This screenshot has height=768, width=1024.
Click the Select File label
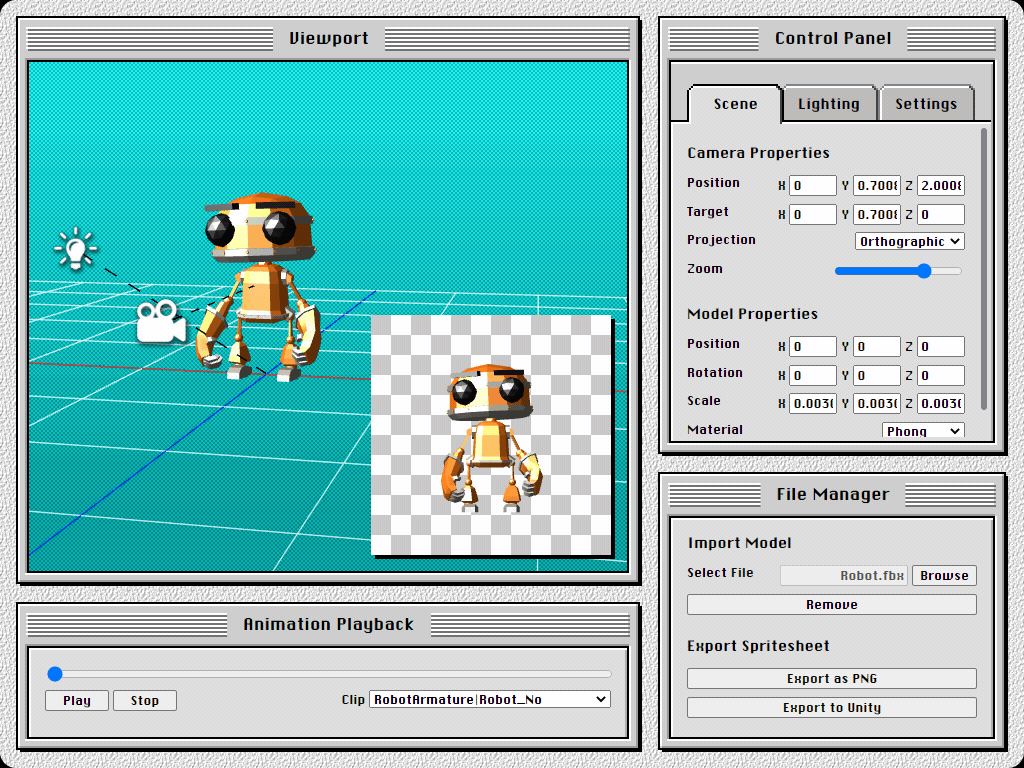[x=720, y=573]
